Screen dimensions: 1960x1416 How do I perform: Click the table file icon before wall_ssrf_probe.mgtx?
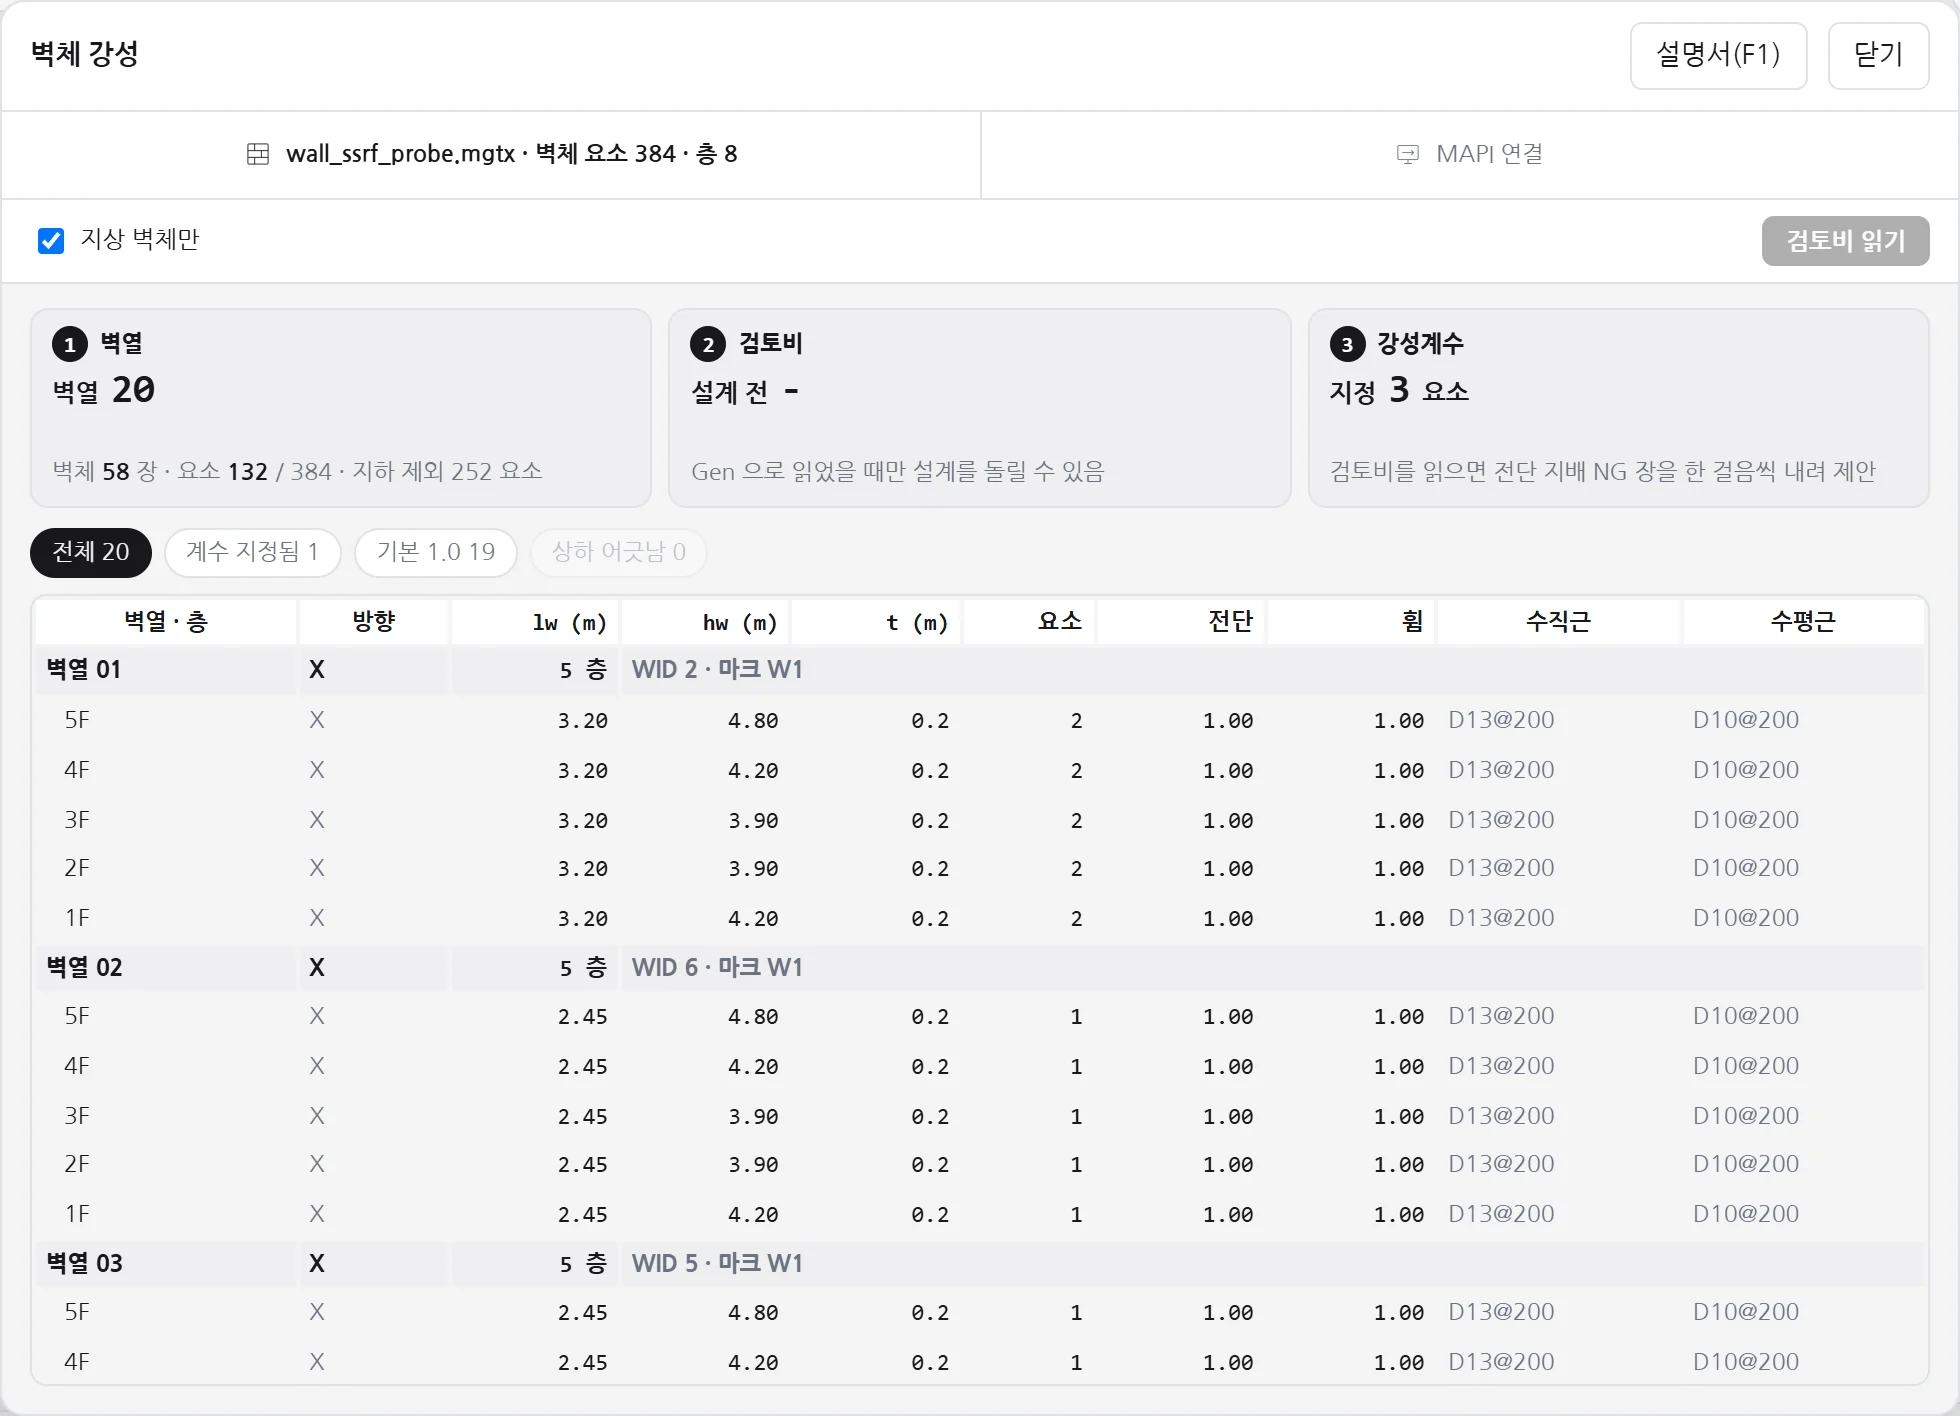[258, 154]
